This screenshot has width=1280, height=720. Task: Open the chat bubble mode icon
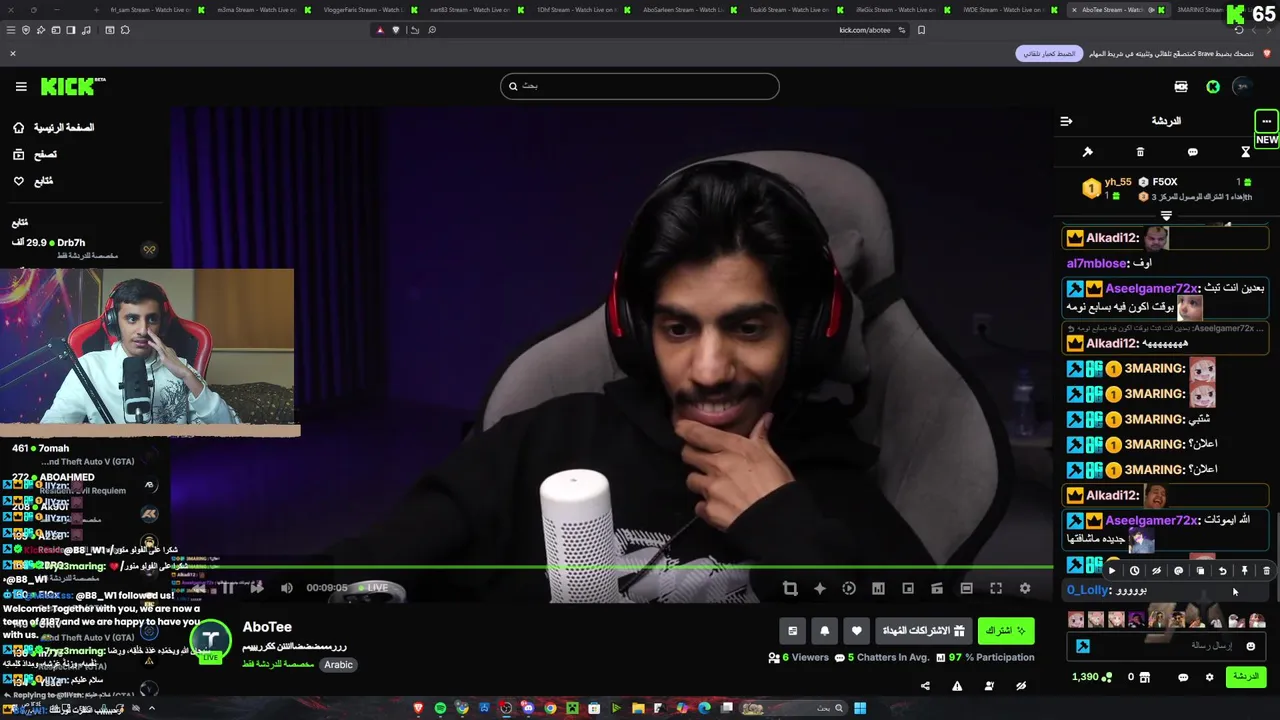click(x=1193, y=152)
